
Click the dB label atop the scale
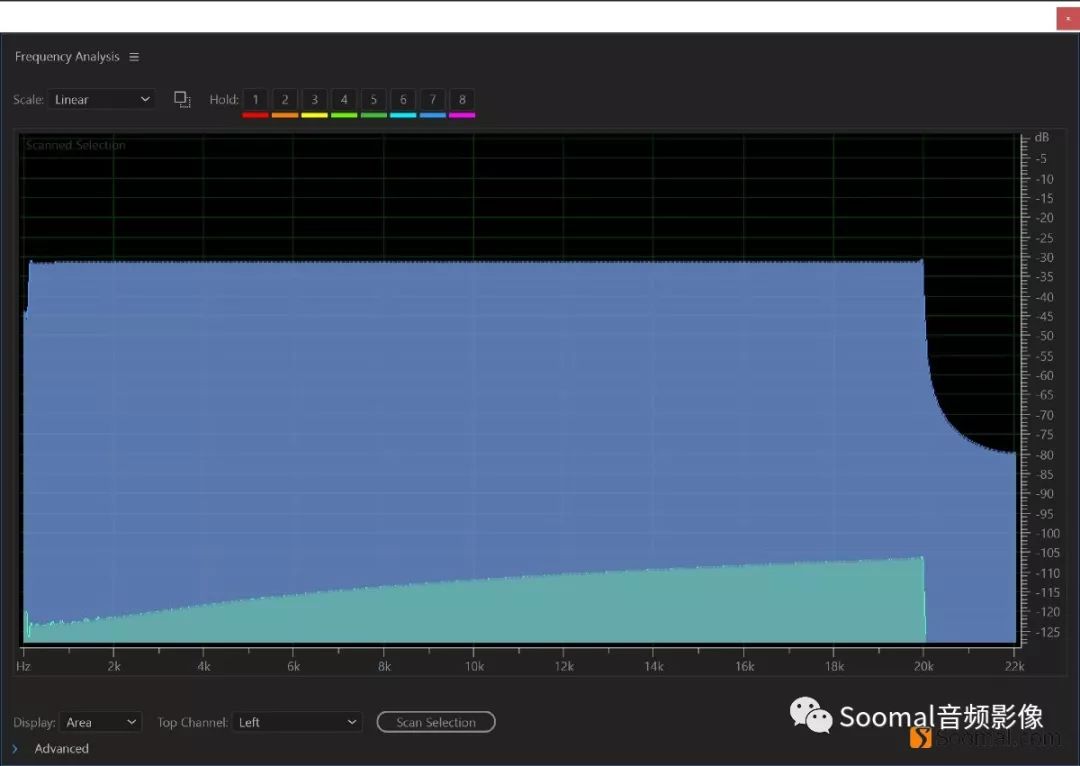pyautogui.click(x=1041, y=137)
